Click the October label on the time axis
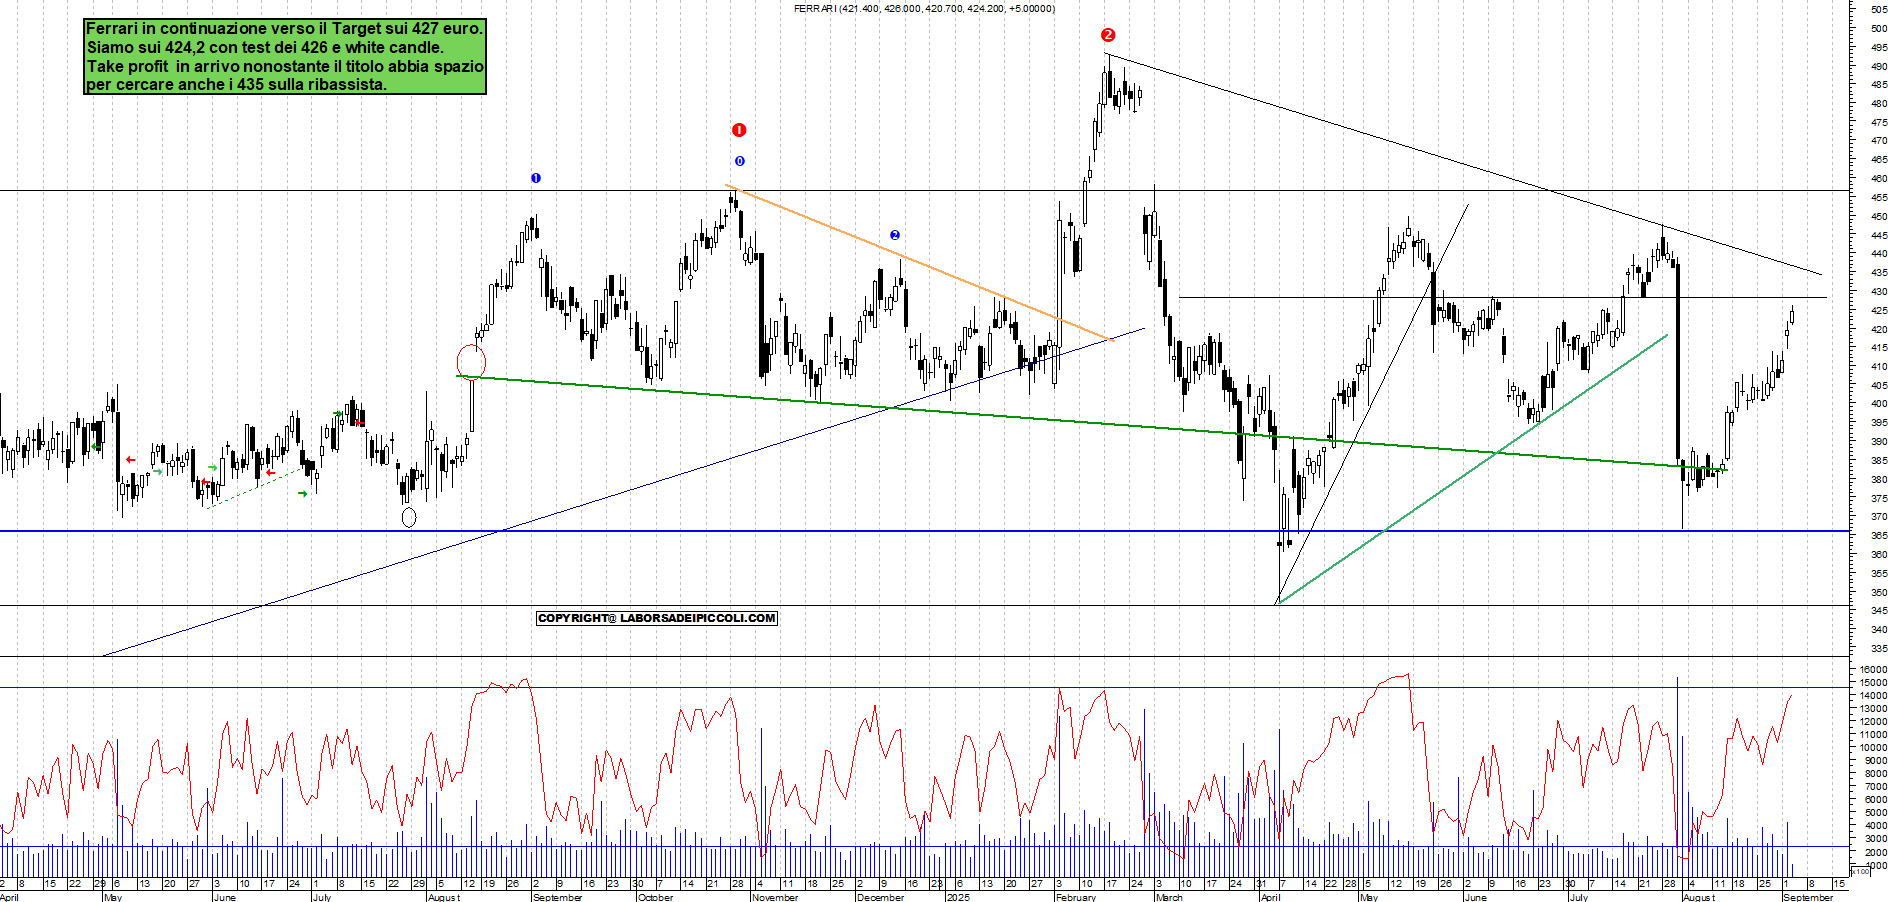The width and height of the screenshot is (1890, 902). click(655, 897)
